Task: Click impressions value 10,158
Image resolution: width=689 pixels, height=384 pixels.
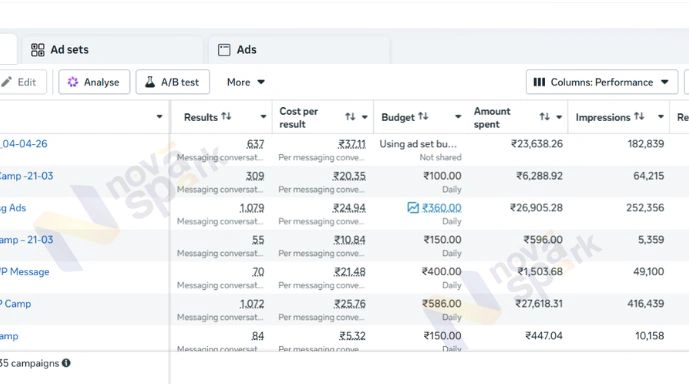Action: tap(649, 336)
